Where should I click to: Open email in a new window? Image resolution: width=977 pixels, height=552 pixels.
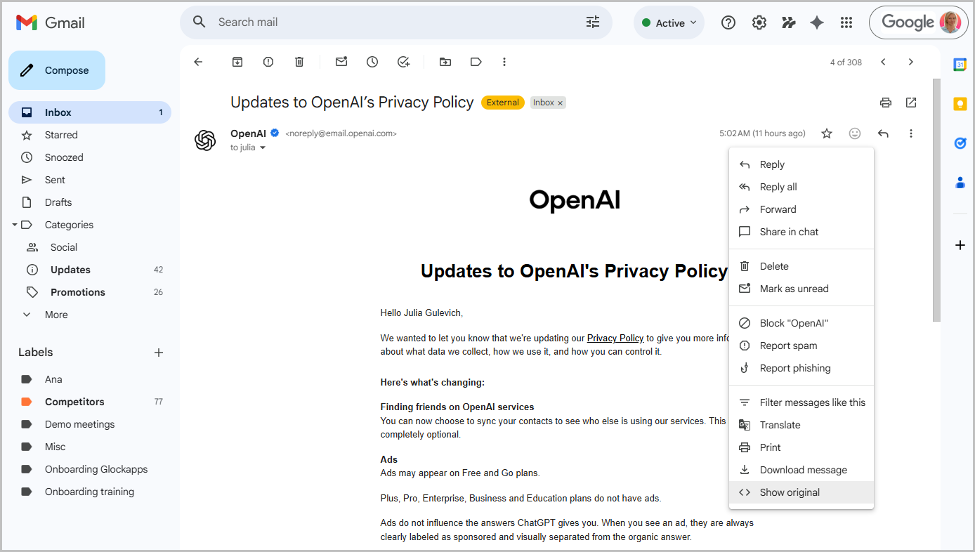pyautogui.click(x=911, y=102)
